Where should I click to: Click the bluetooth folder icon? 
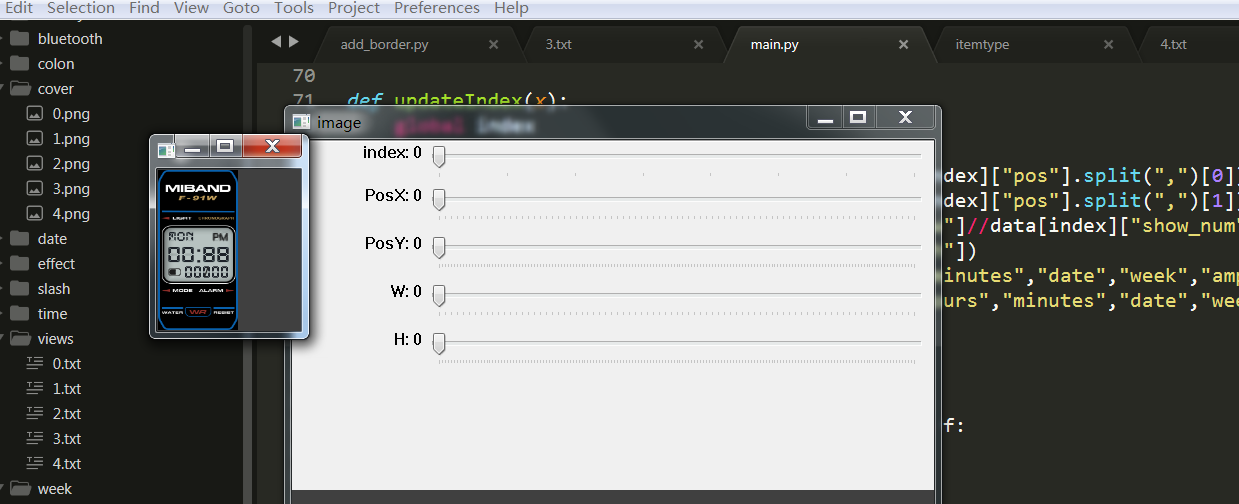coord(18,39)
